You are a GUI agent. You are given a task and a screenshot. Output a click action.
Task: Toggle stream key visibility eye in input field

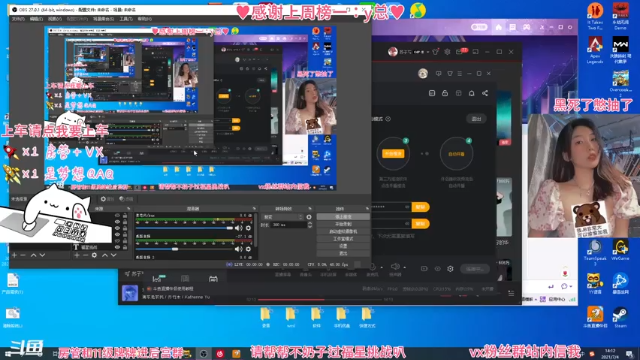[407, 207]
